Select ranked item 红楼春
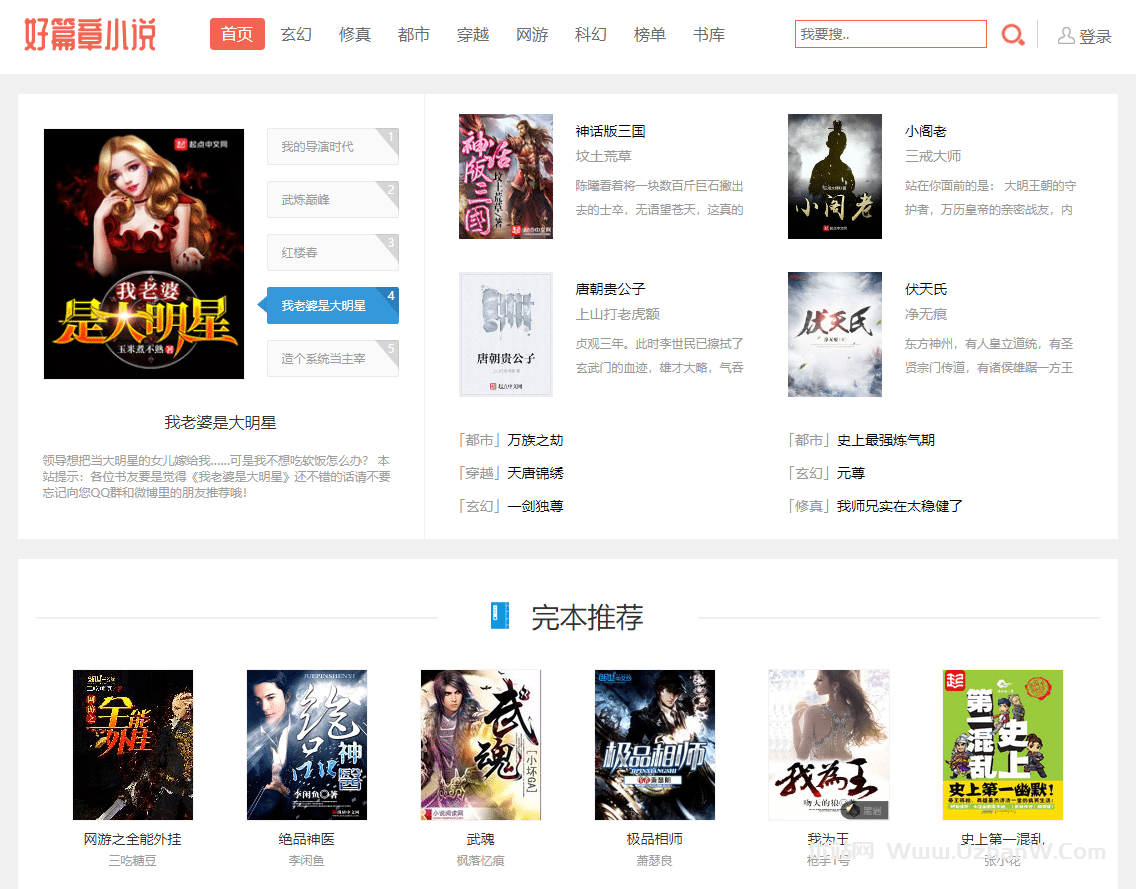 coord(333,252)
